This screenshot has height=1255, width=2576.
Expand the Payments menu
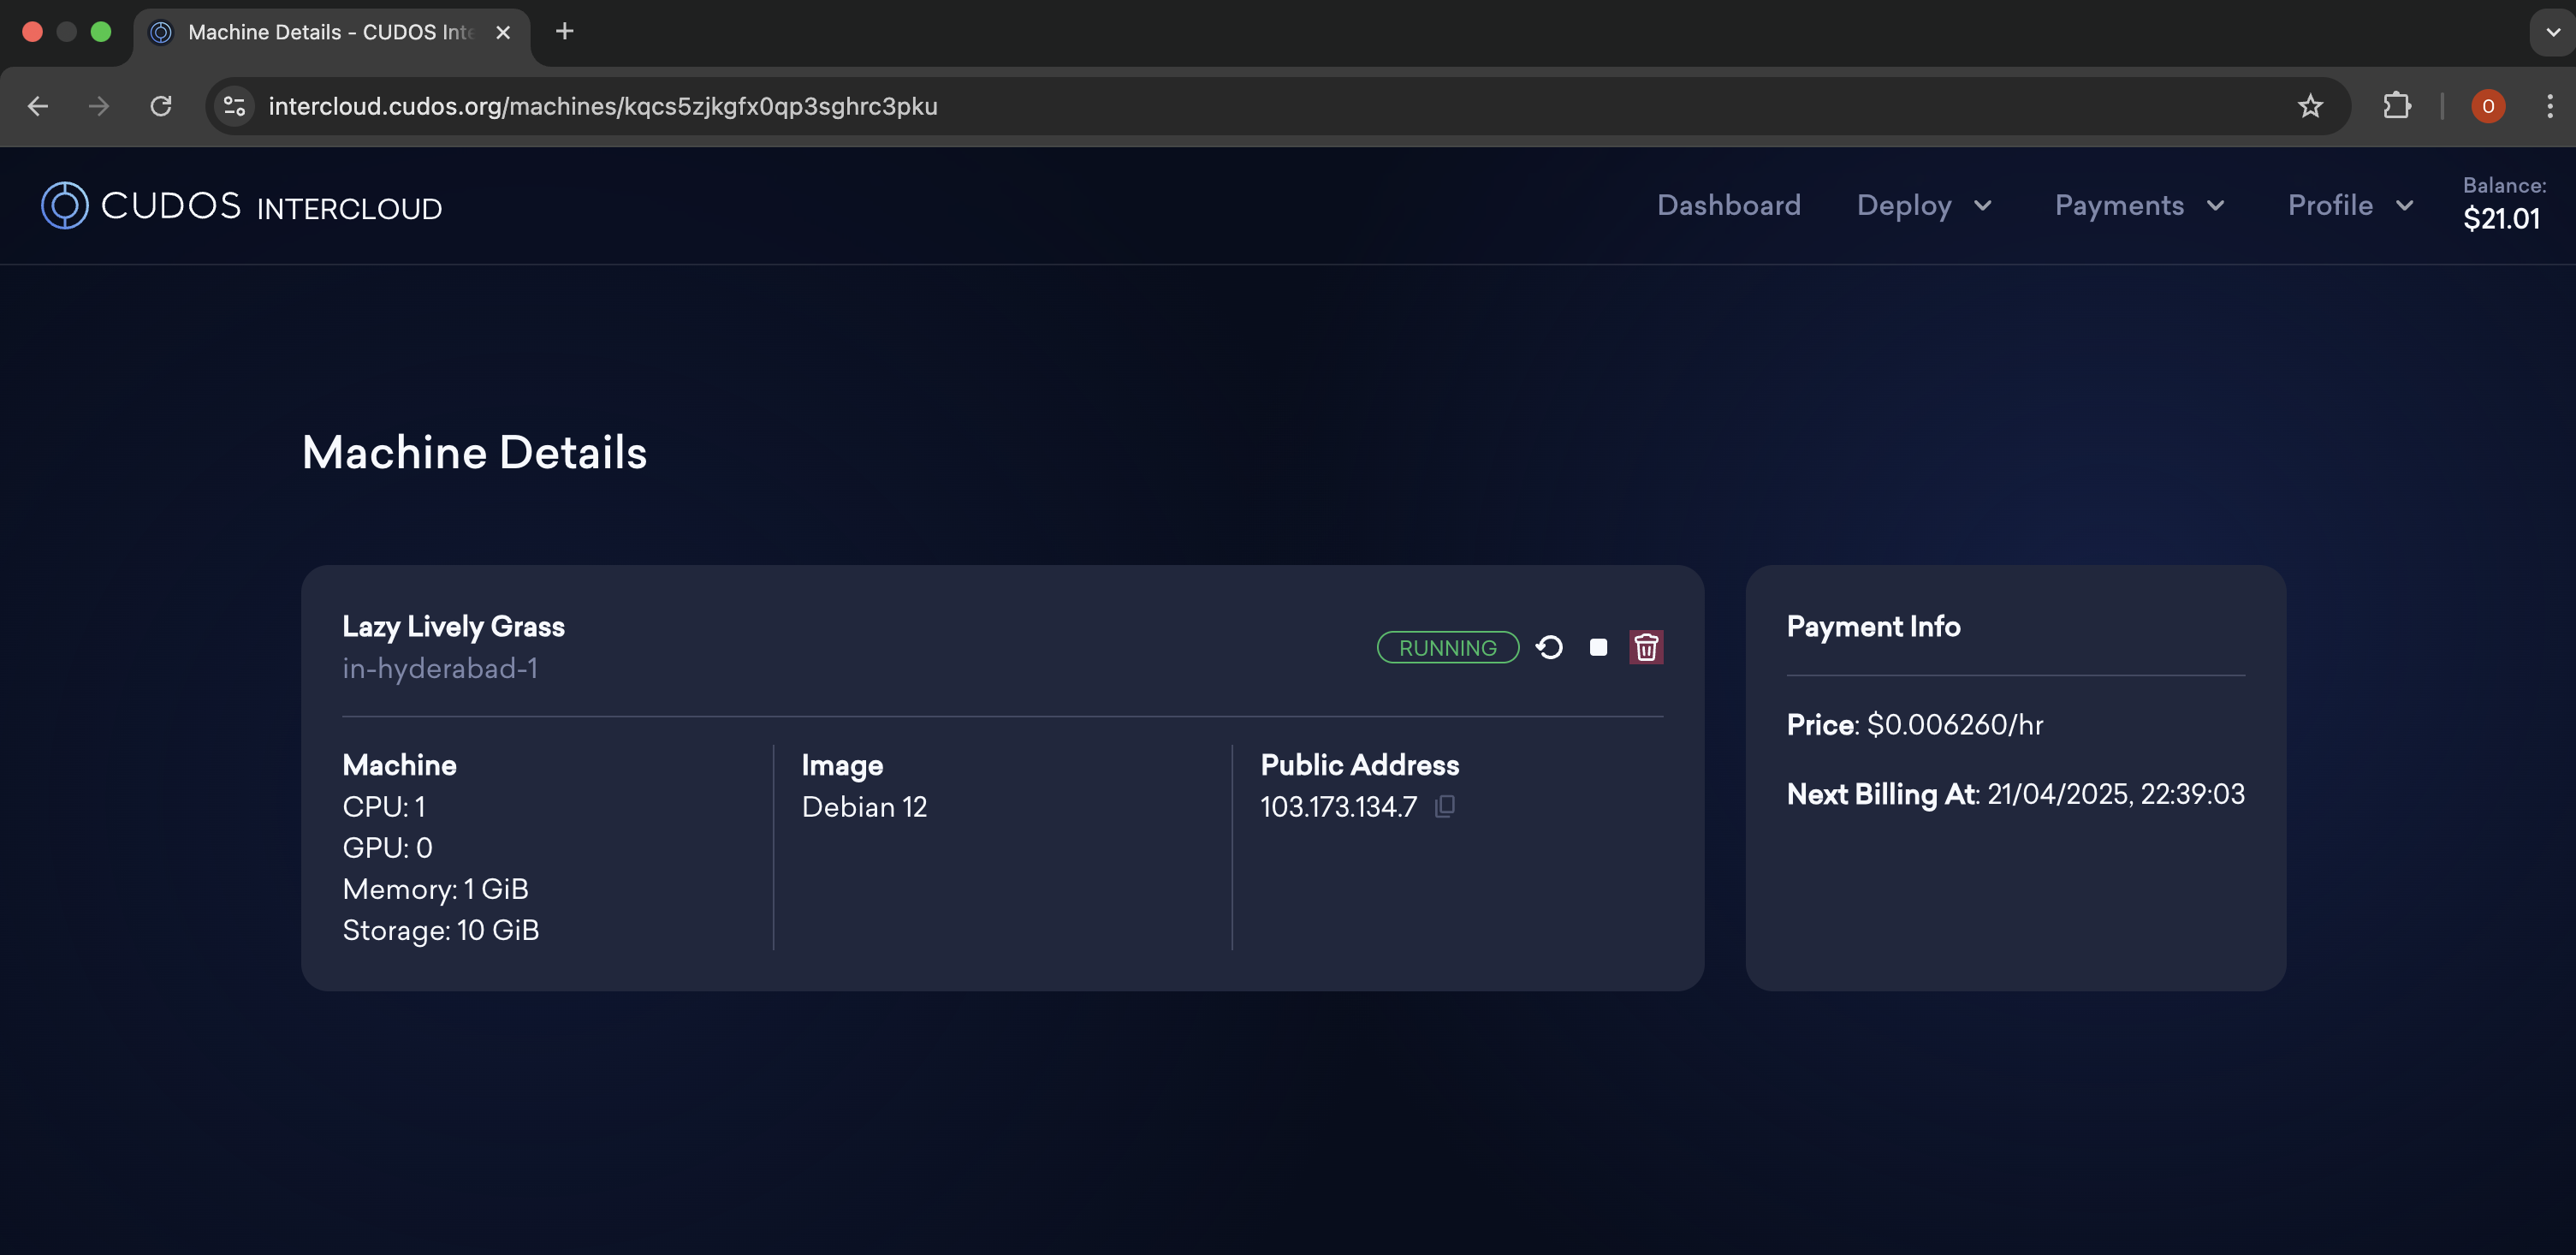pos(2139,206)
